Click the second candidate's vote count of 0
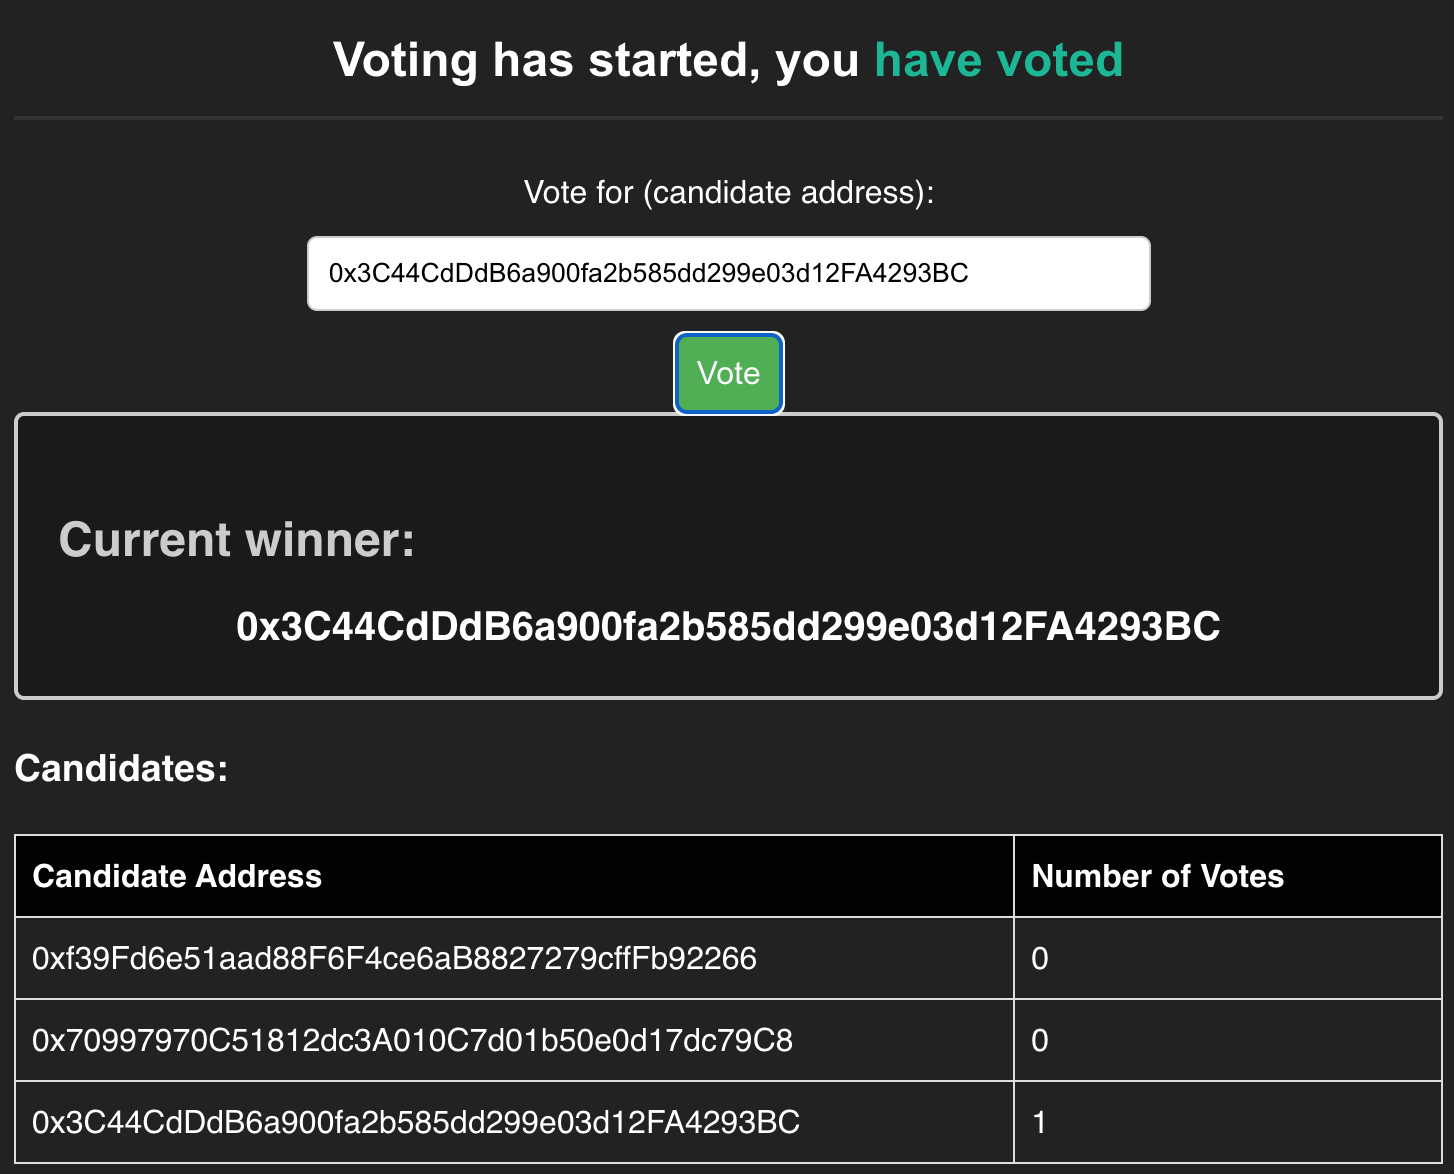The image size is (1454, 1174). coord(1039,1040)
